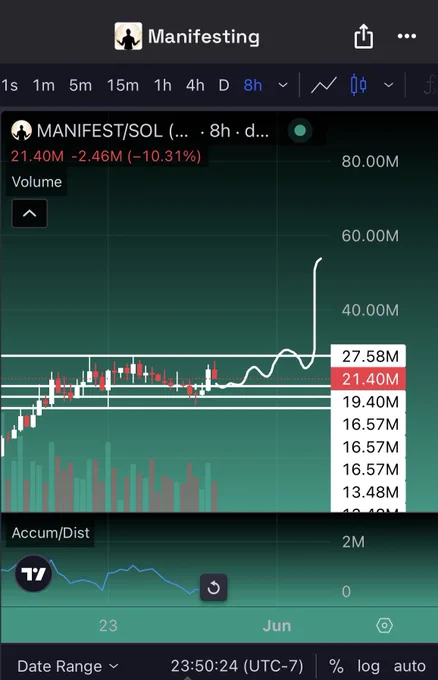Toggle the log scale mode
The width and height of the screenshot is (438, 680).
[x=368, y=666]
